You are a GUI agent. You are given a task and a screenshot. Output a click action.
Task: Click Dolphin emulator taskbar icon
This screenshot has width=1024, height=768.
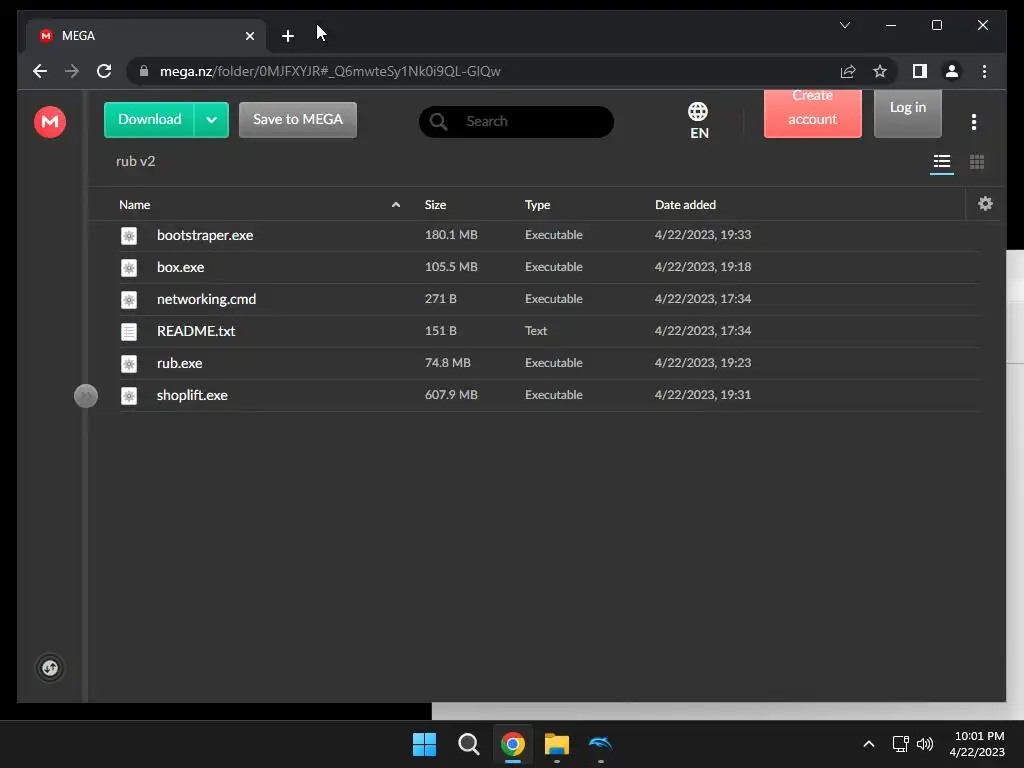pyautogui.click(x=601, y=744)
